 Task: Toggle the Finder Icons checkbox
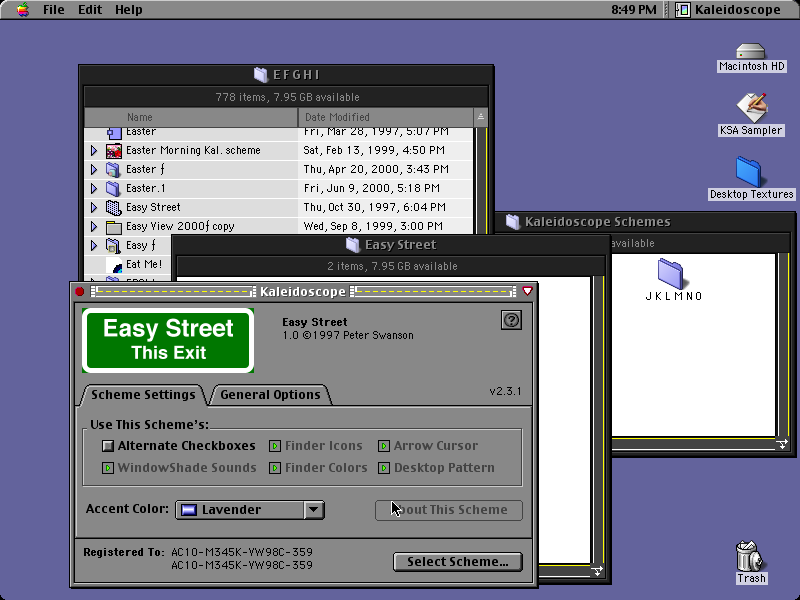[x=275, y=446]
